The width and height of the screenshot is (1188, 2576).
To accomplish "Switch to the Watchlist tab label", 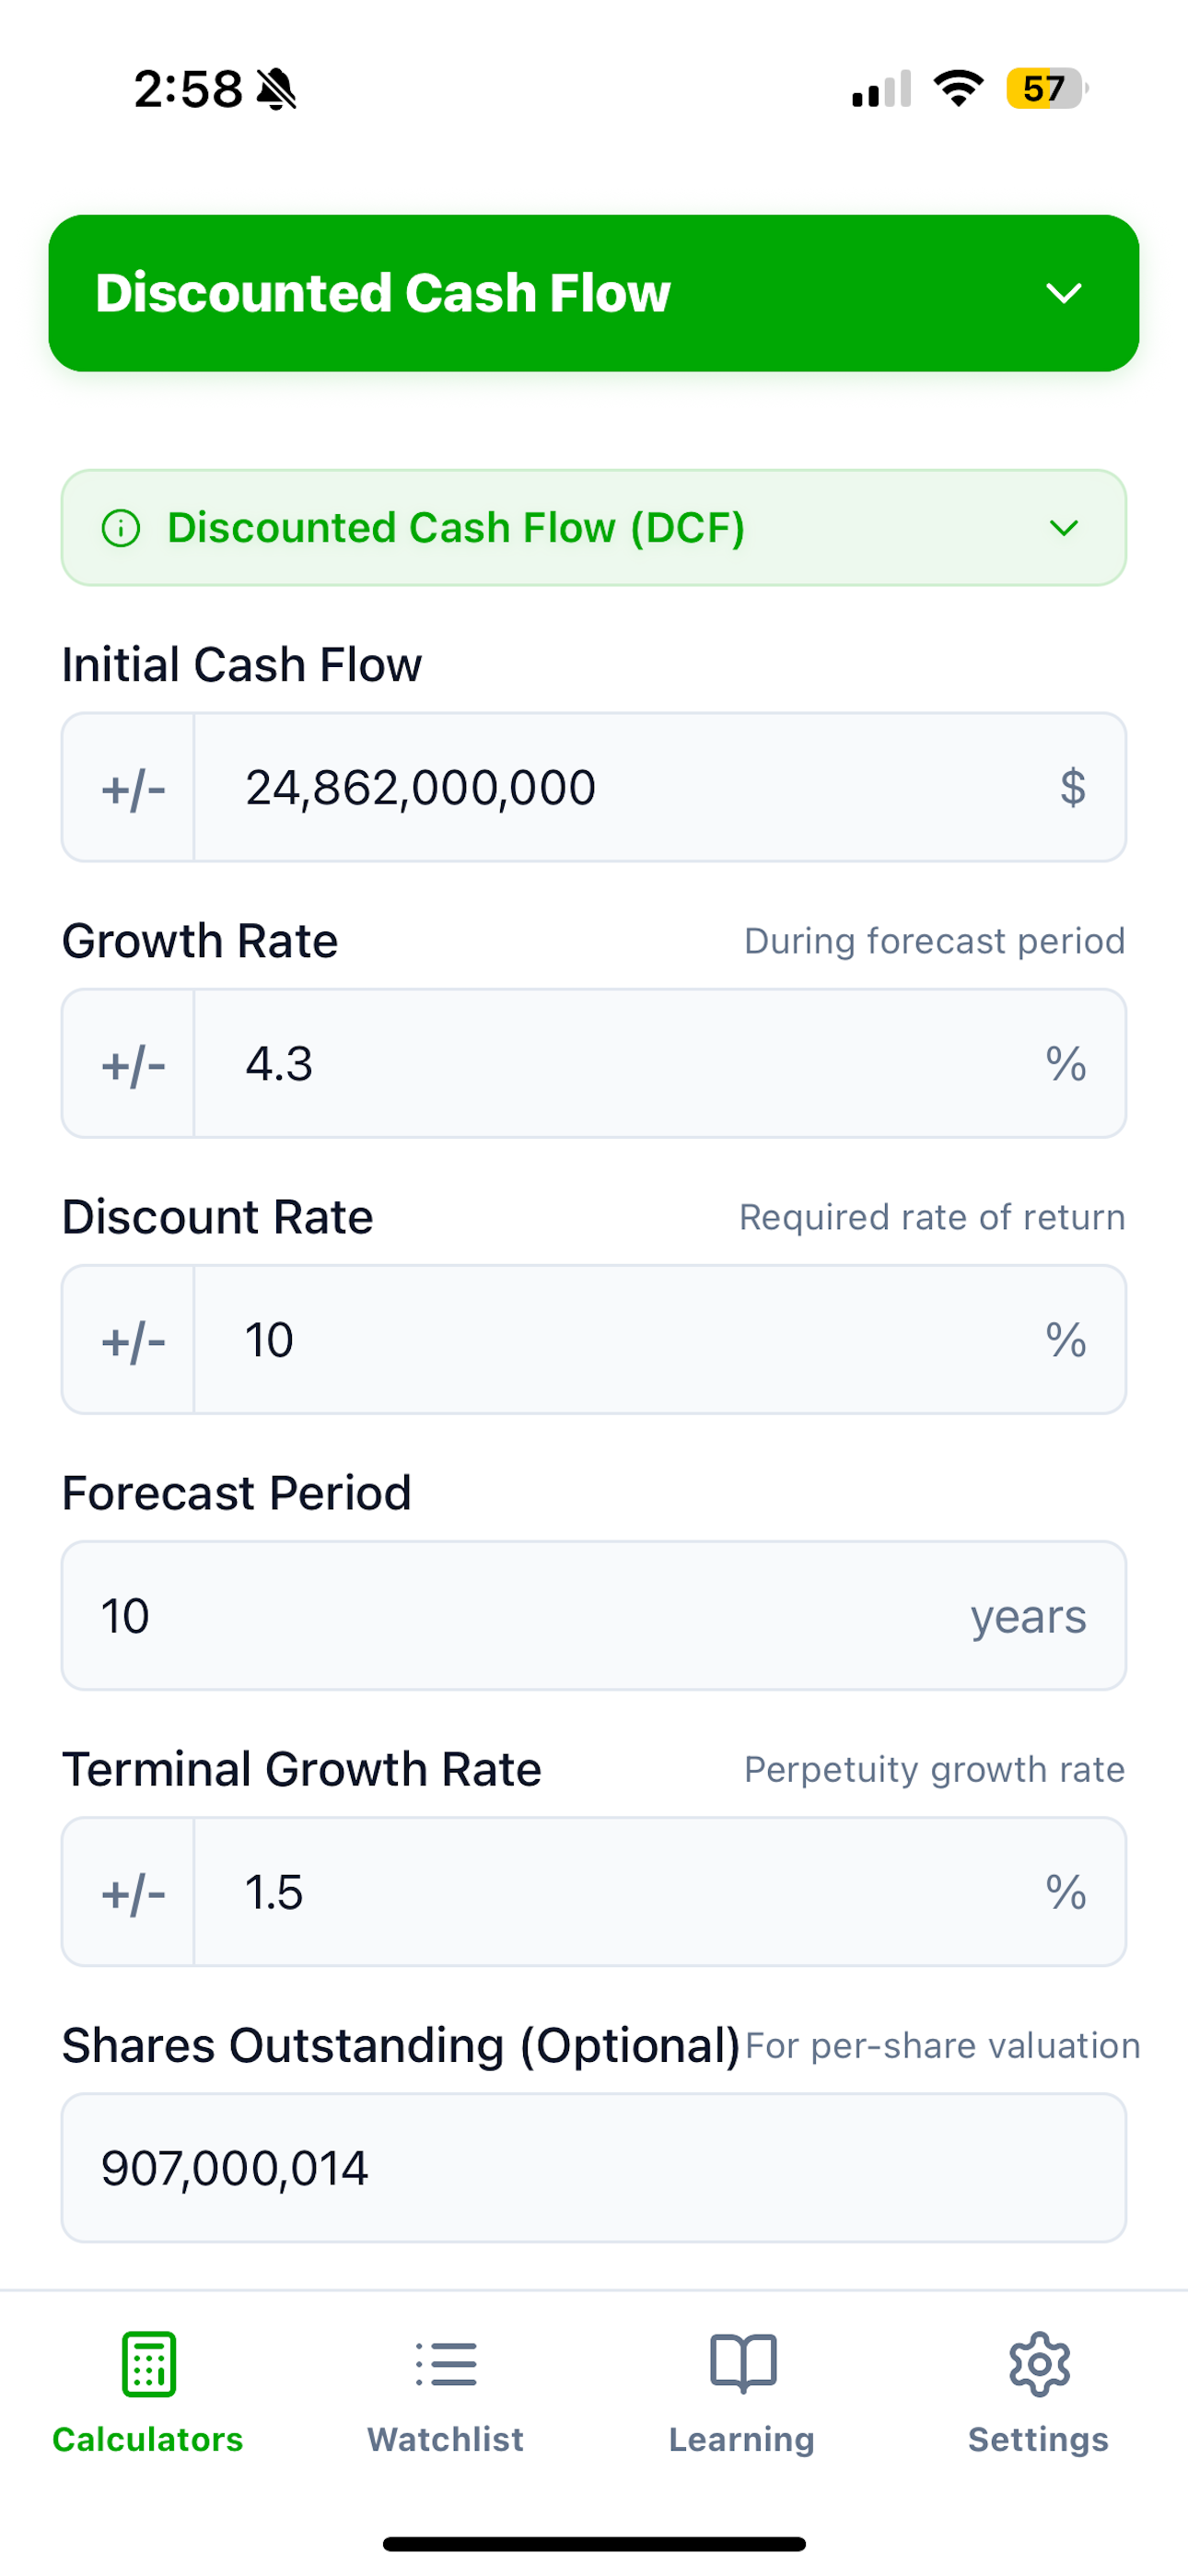I will coord(446,2439).
